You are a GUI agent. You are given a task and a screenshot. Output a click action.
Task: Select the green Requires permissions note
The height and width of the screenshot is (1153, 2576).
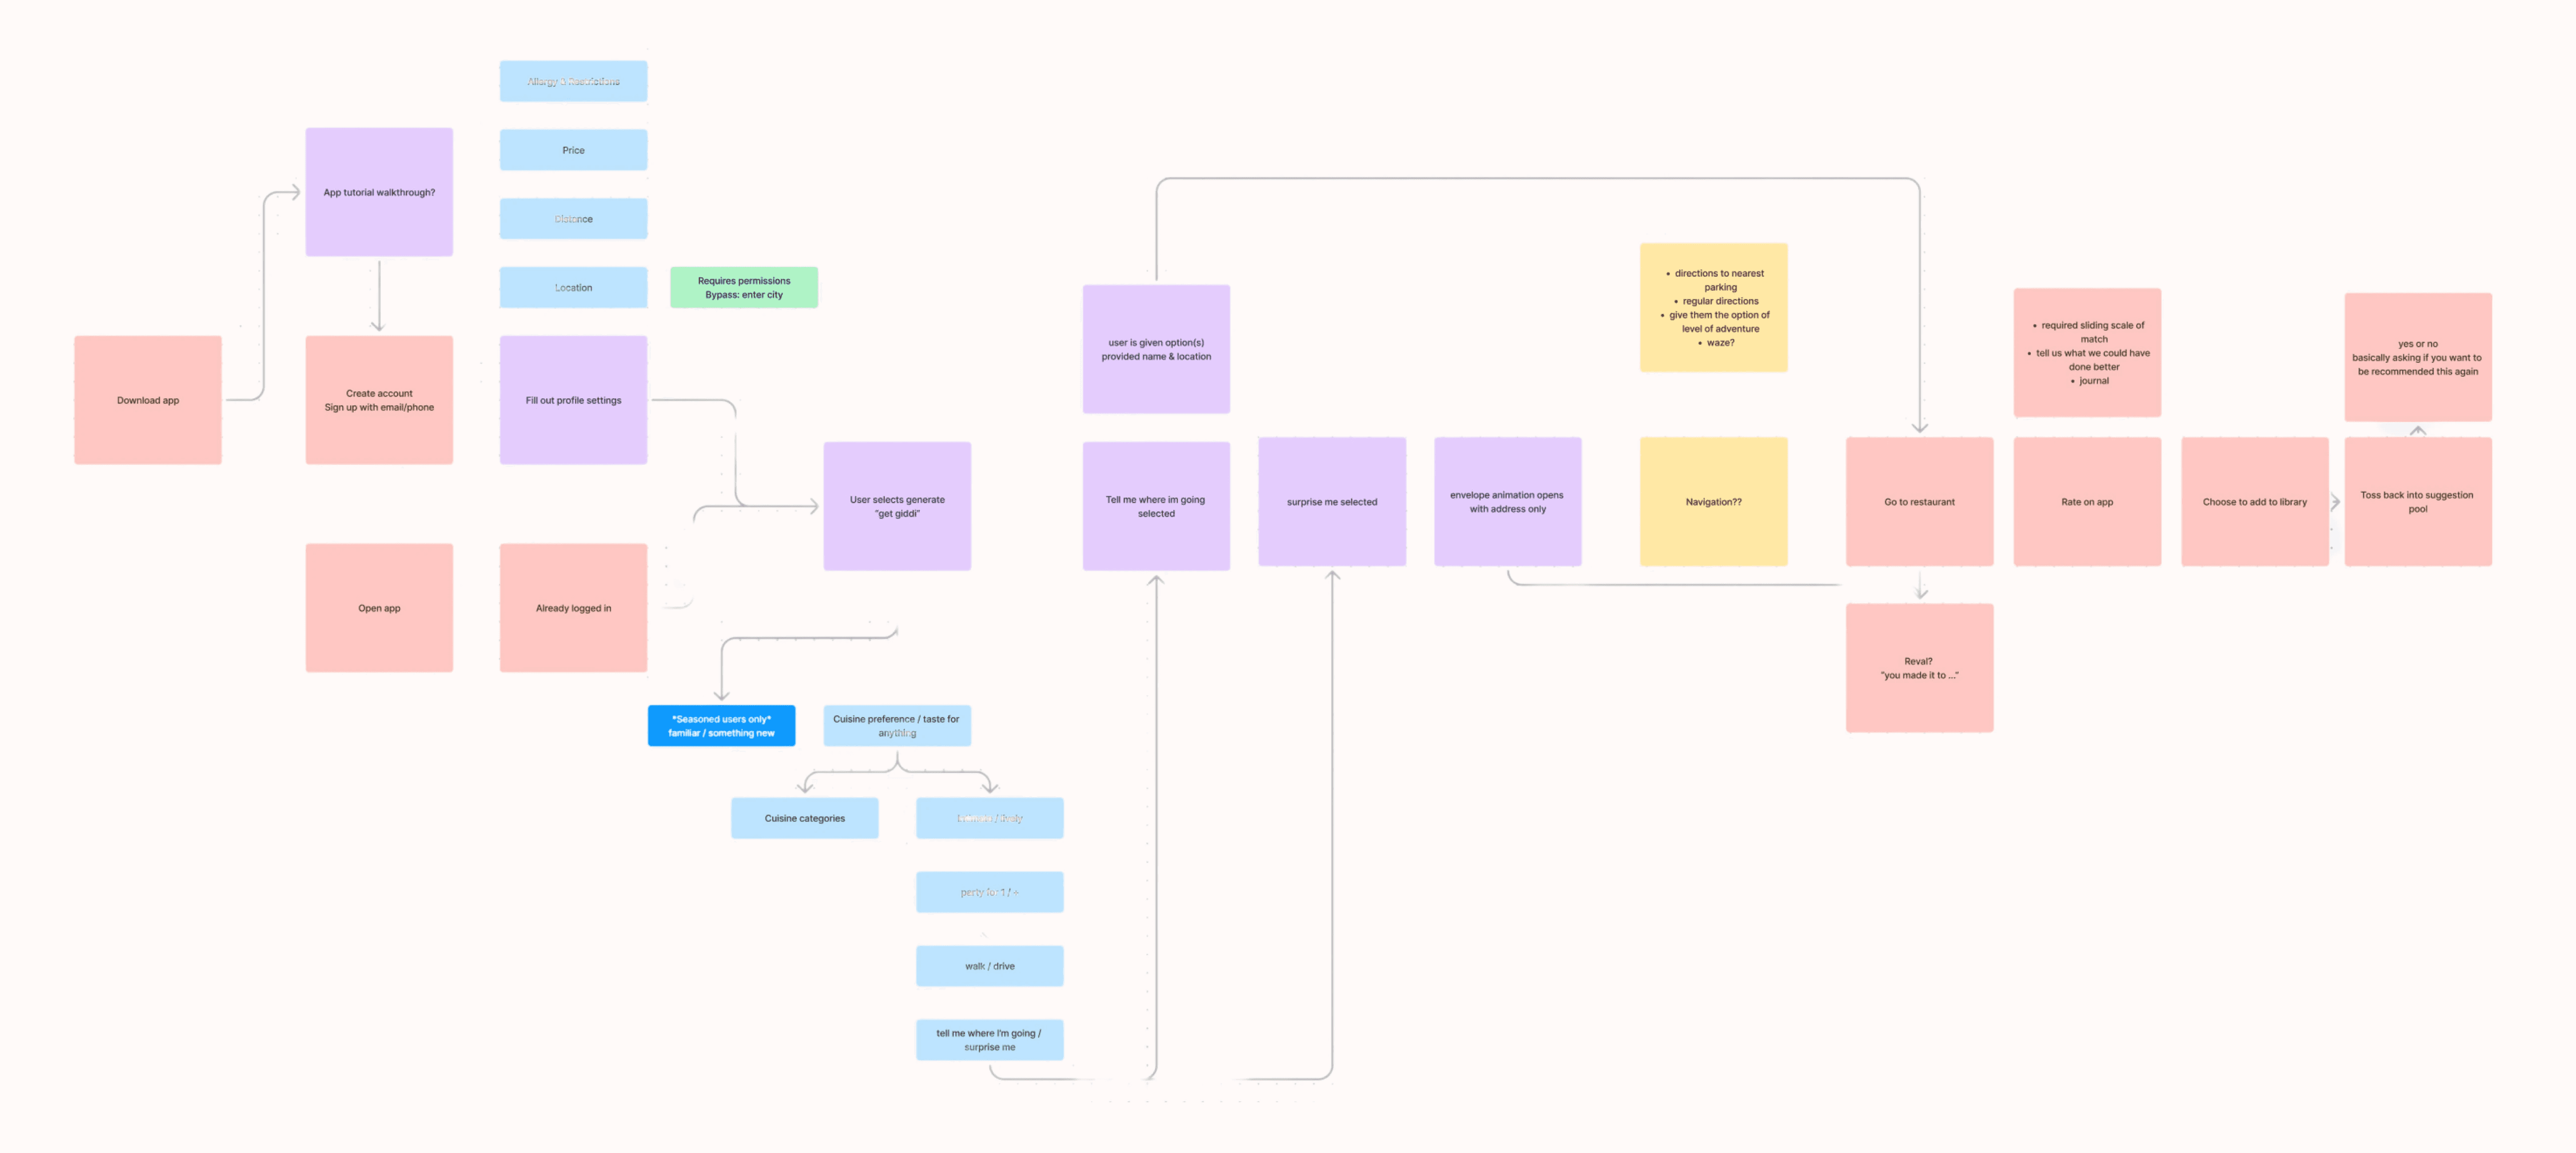click(743, 288)
